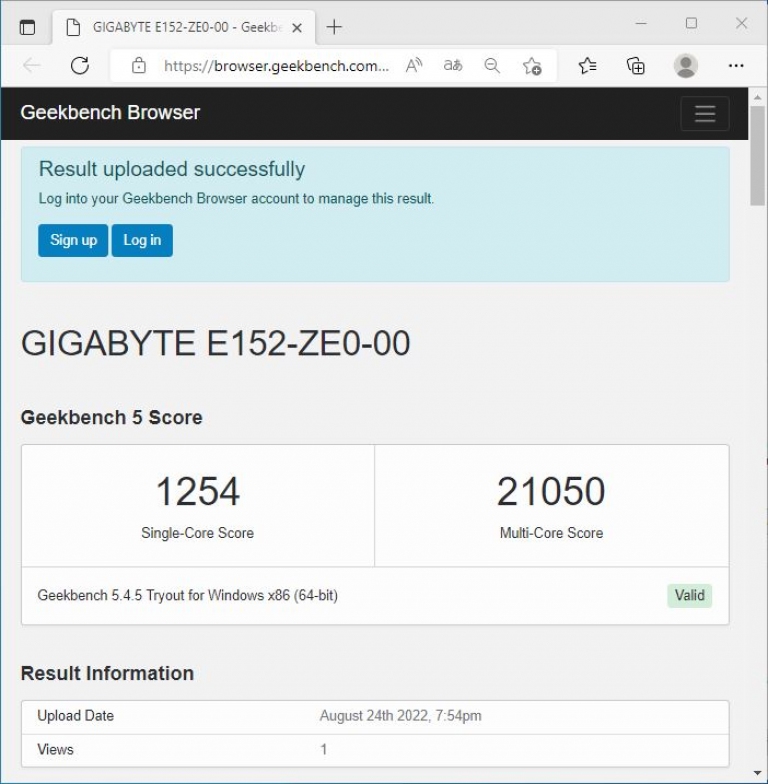This screenshot has height=784, width=768.
Task: Maximize the browser window
Action: coord(691,23)
